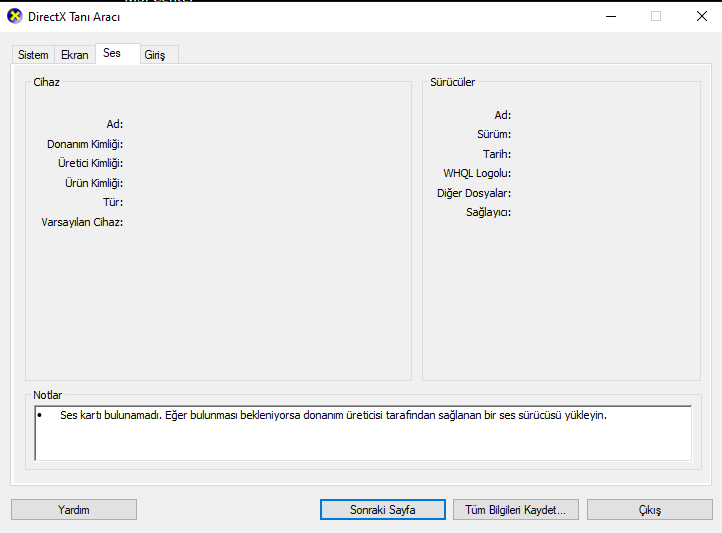Screen dimensions: 722x533
Task: Click the Ad label in Sürücüler group
Action: [503, 115]
